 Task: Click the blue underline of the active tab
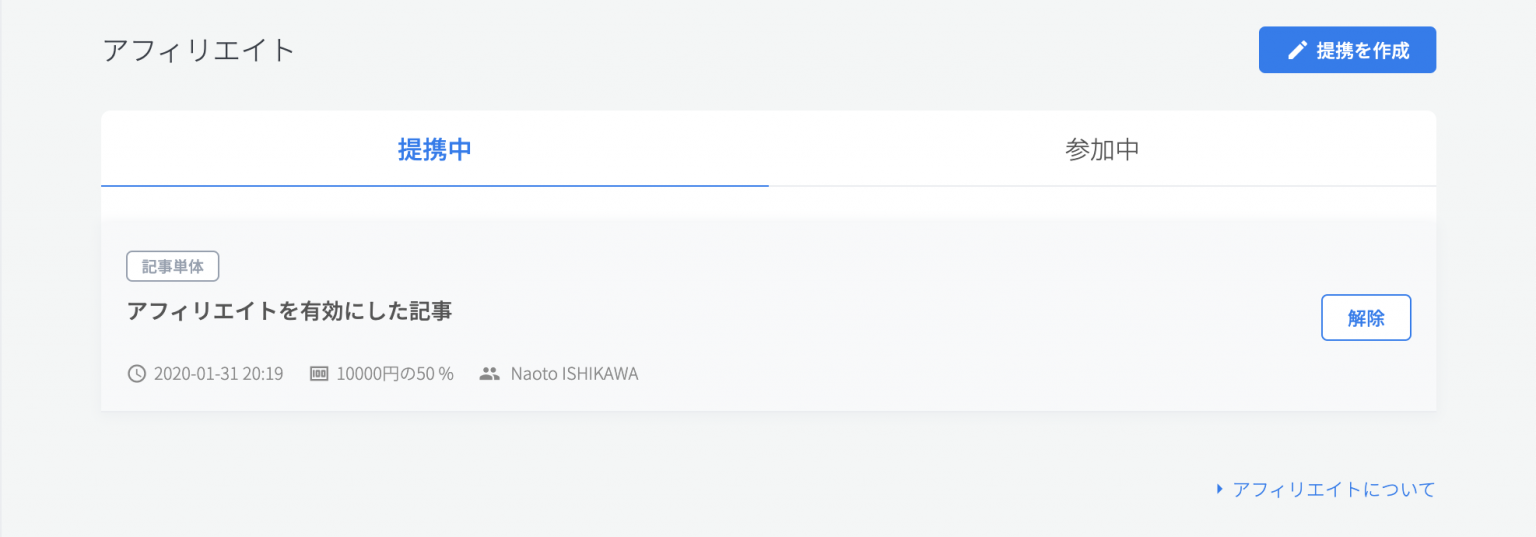[x=434, y=185]
